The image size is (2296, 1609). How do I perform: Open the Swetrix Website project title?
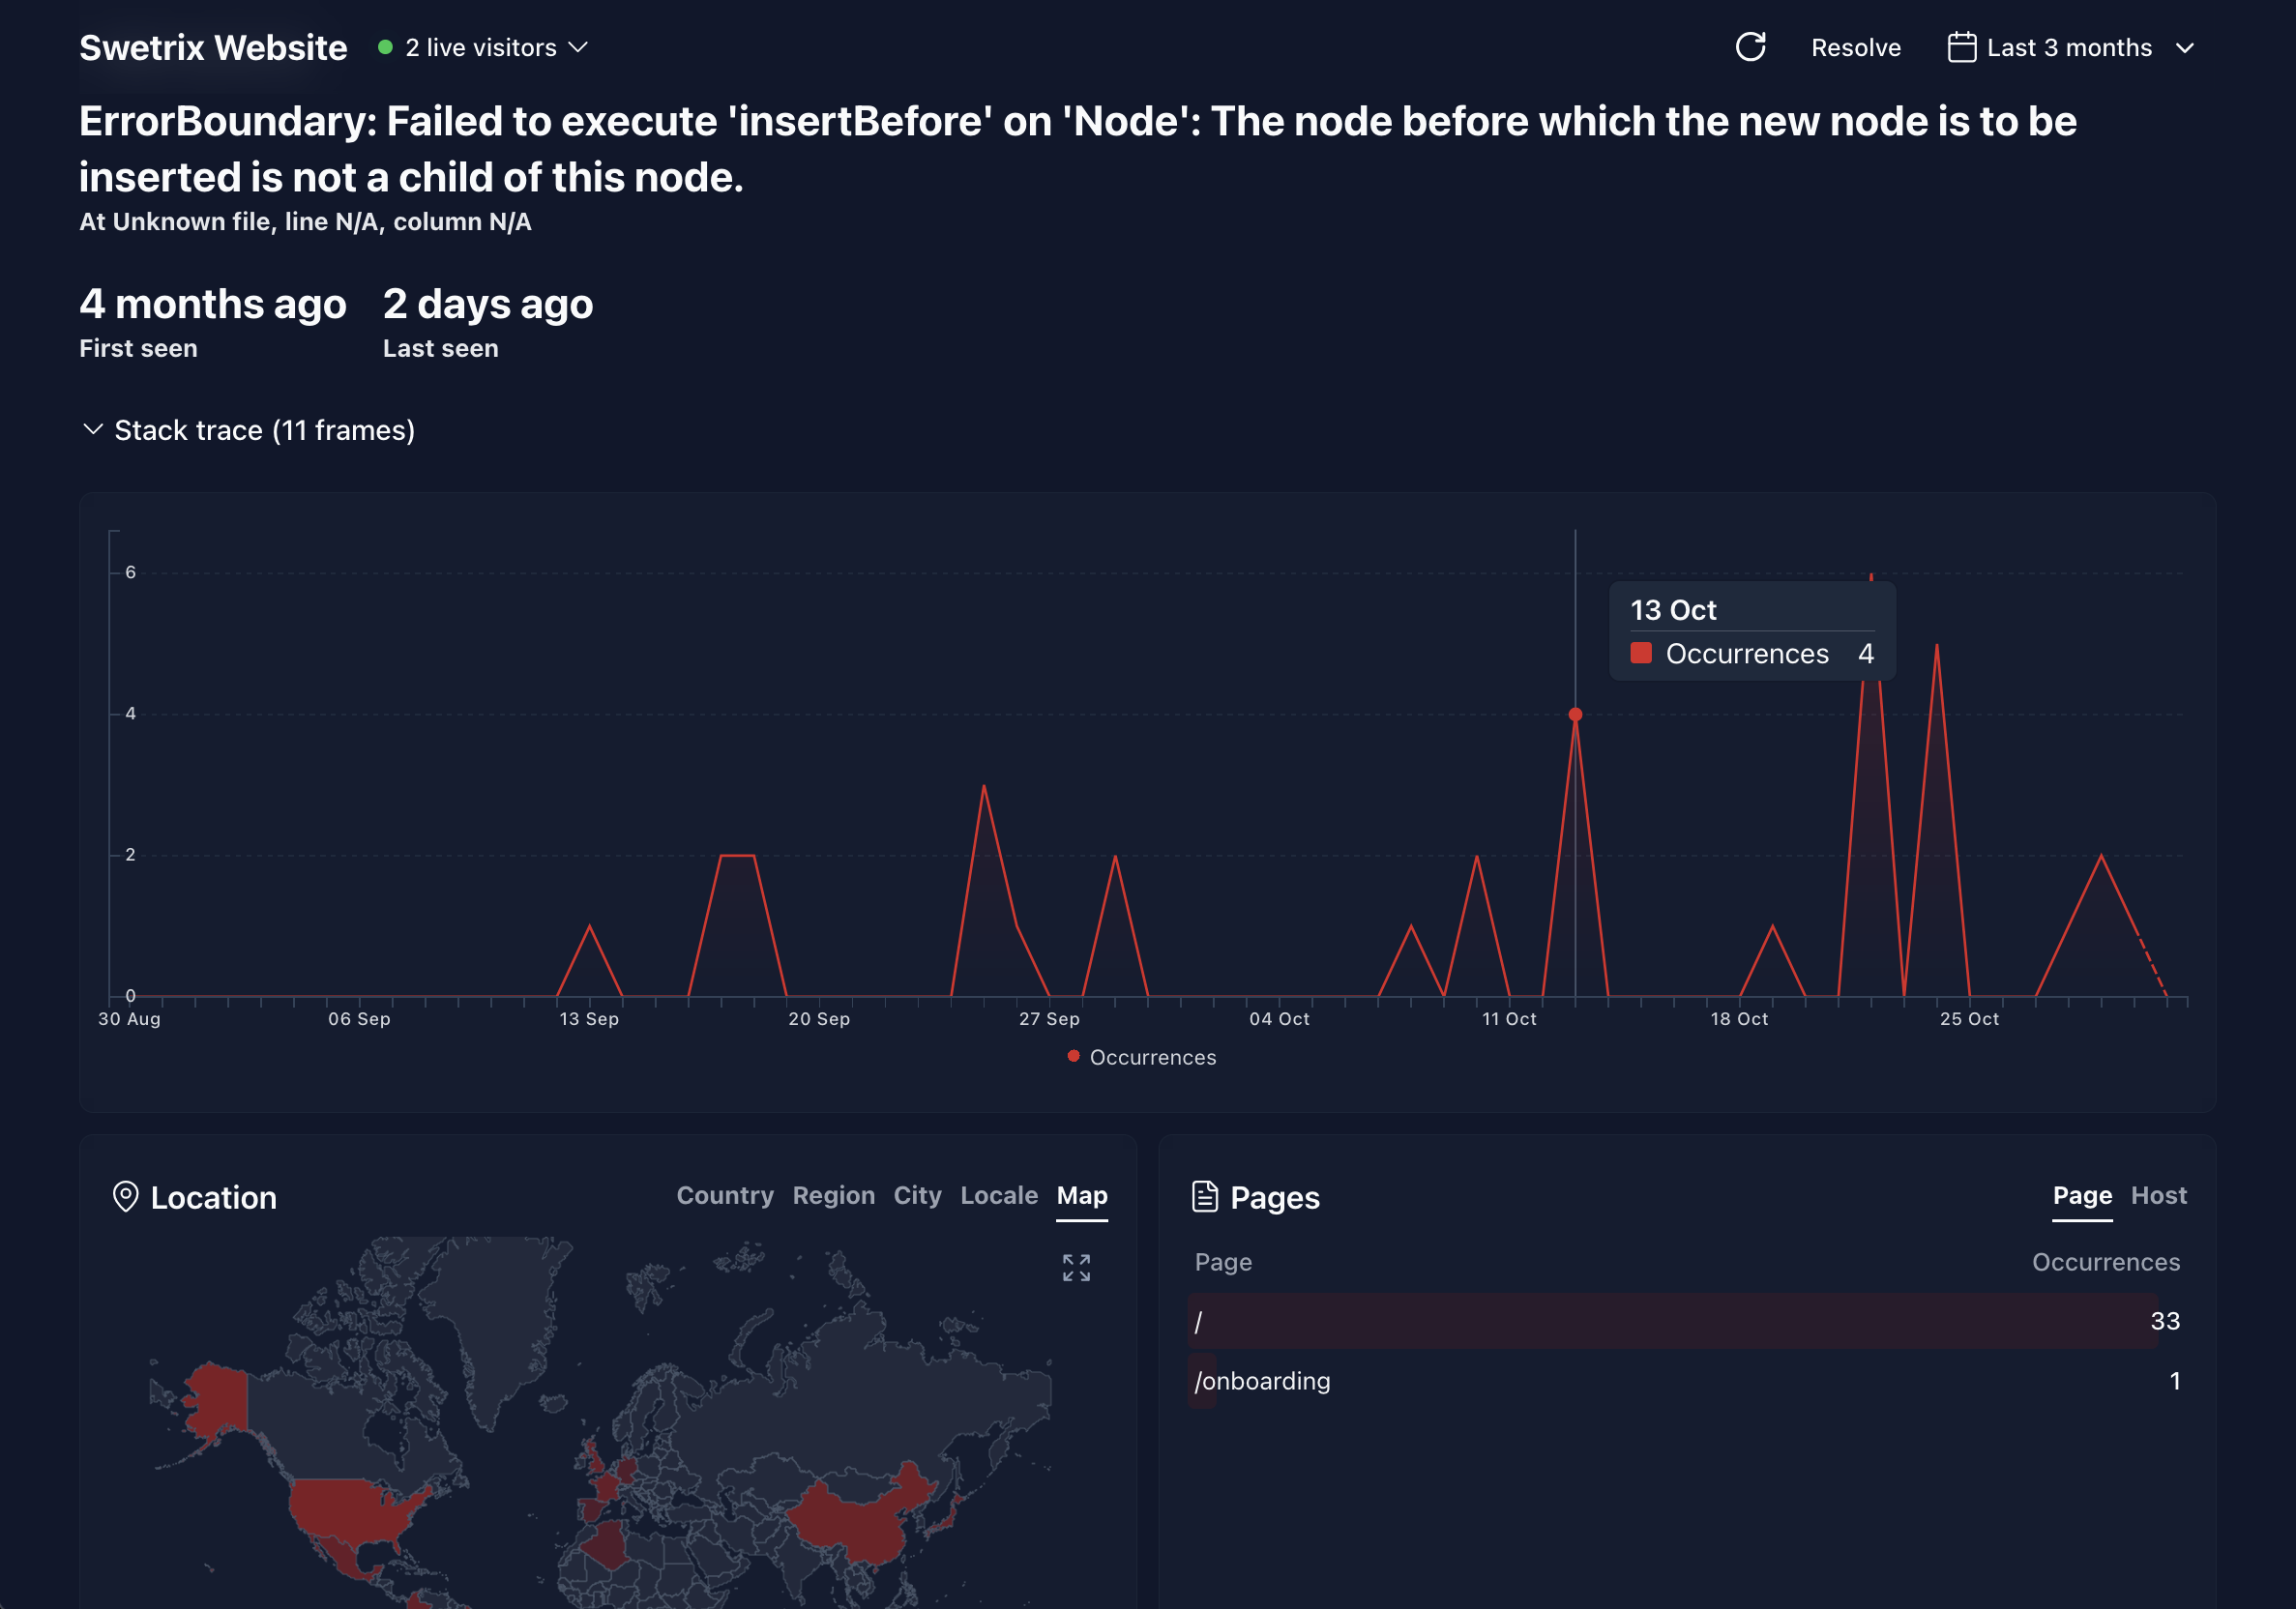(213, 48)
